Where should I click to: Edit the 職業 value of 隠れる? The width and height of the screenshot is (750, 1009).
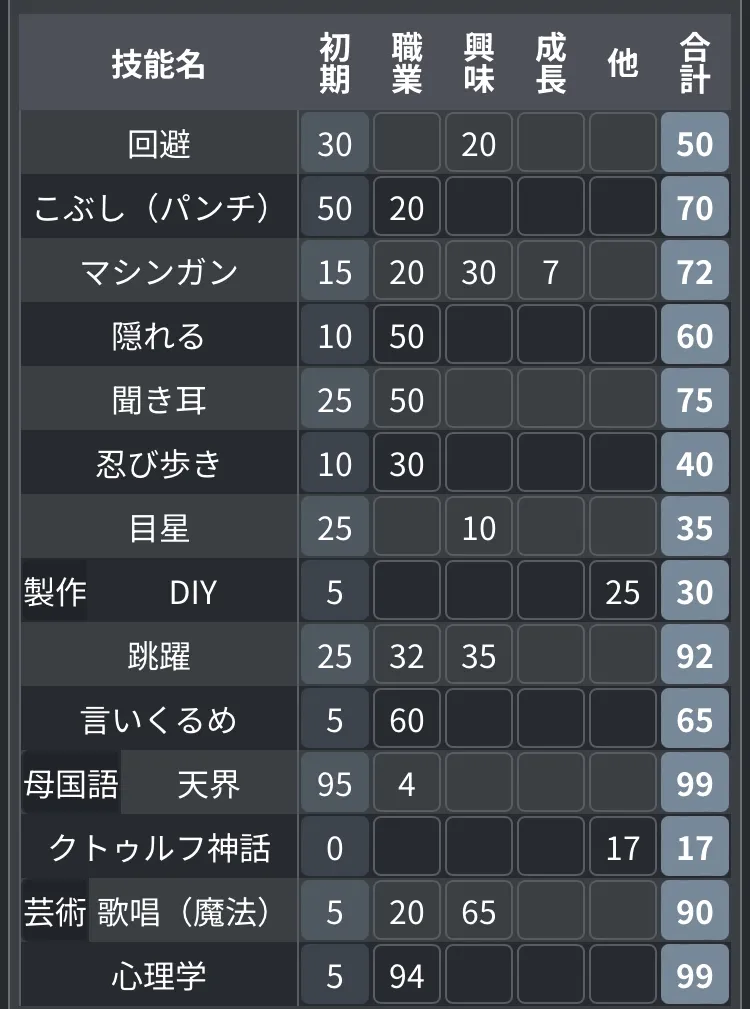tap(407, 337)
